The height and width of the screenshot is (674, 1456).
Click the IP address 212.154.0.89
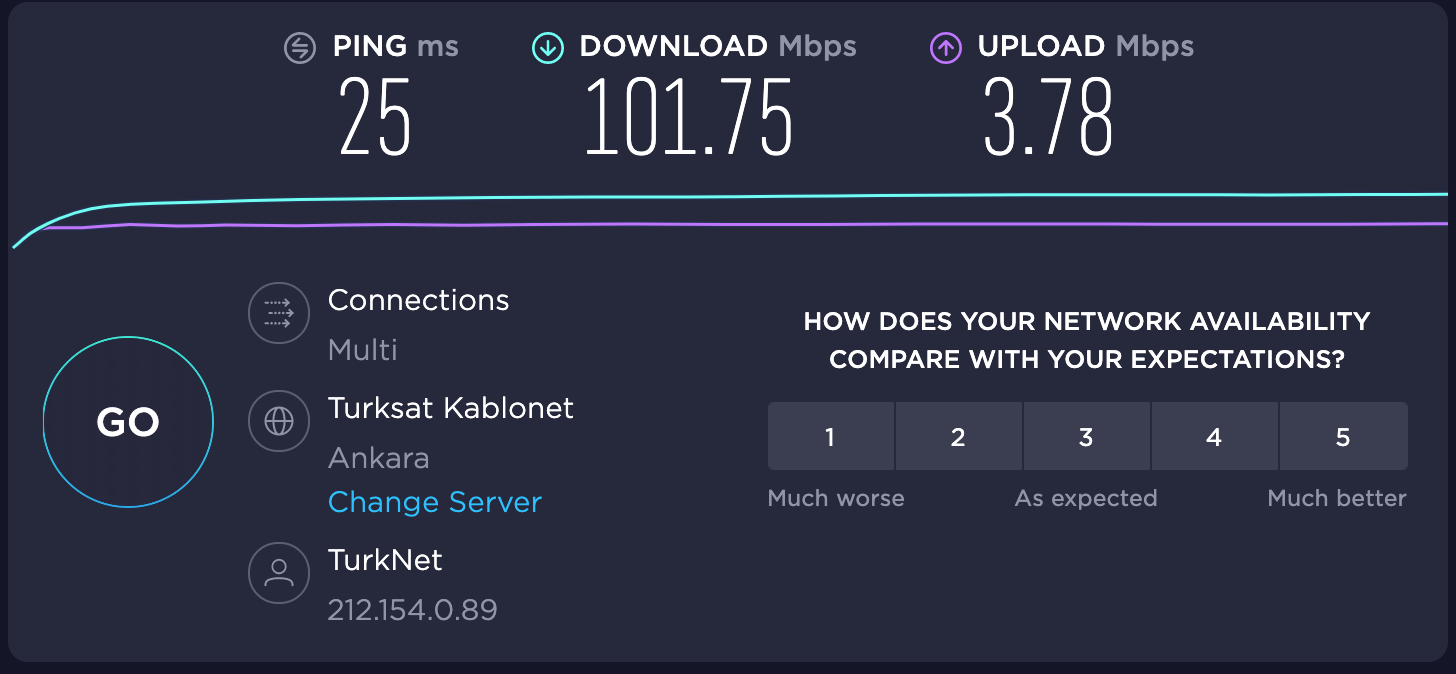click(x=413, y=609)
